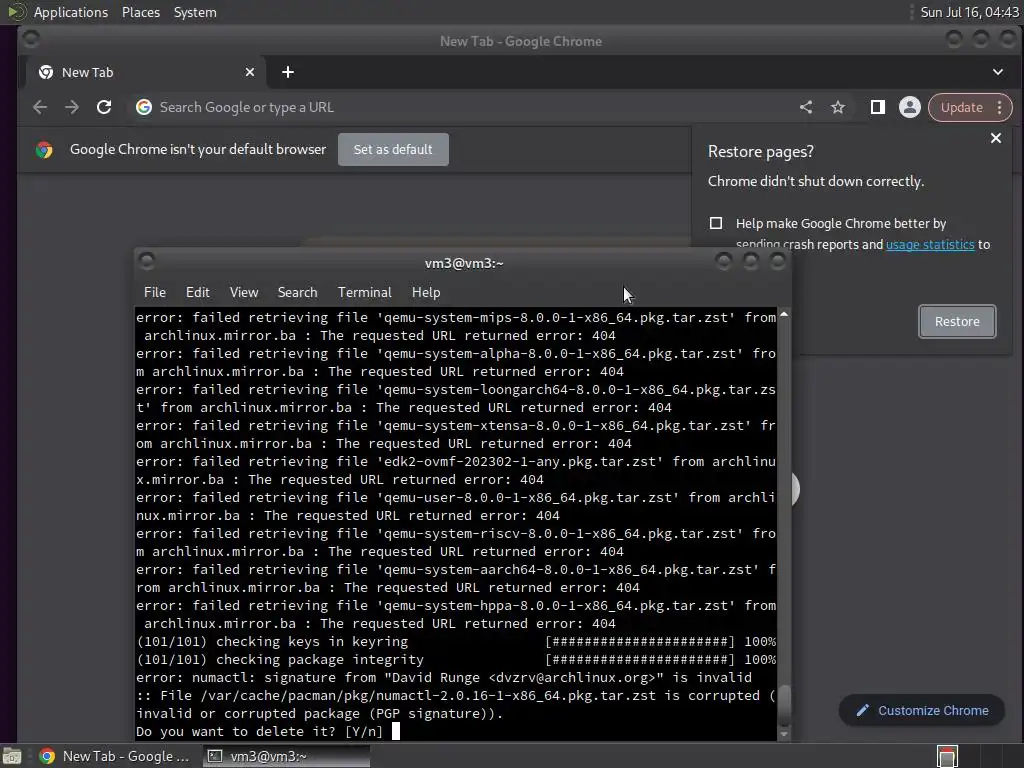
Task: Share this page icon in Chrome
Action: click(806, 107)
